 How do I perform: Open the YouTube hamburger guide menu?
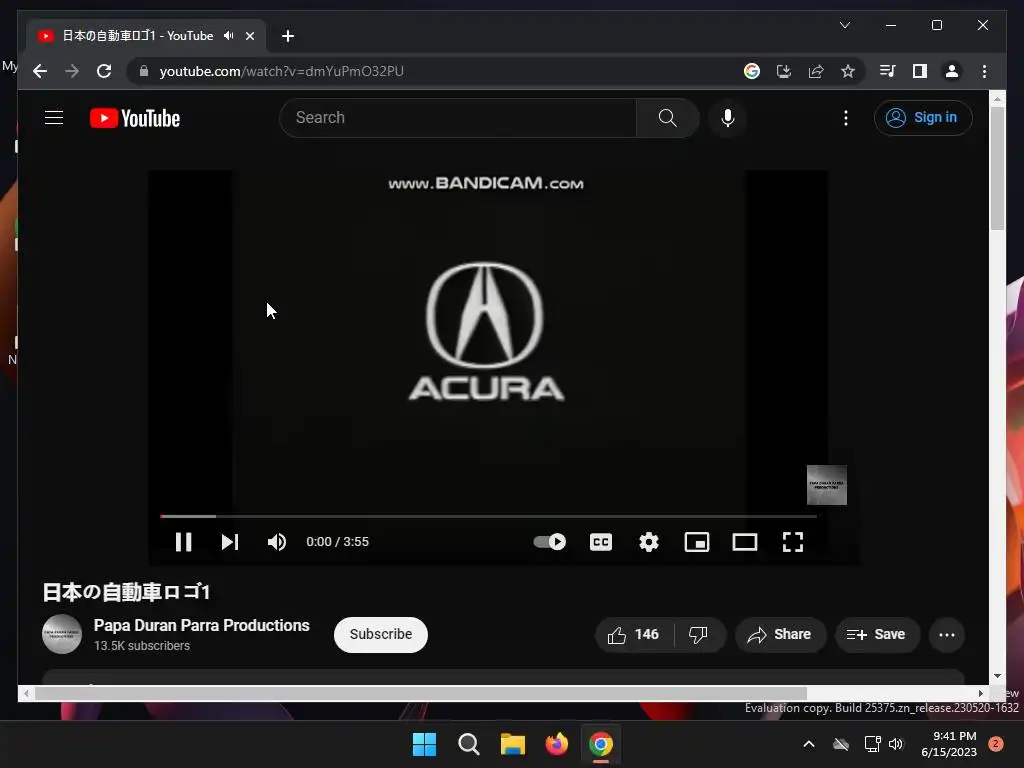click(54, 118)
